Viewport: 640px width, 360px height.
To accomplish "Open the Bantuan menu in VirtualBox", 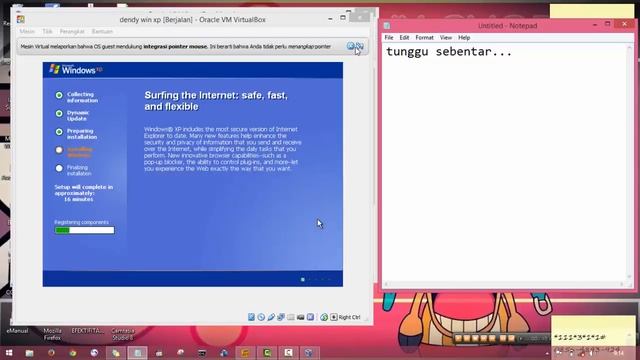I will (102, 31).
